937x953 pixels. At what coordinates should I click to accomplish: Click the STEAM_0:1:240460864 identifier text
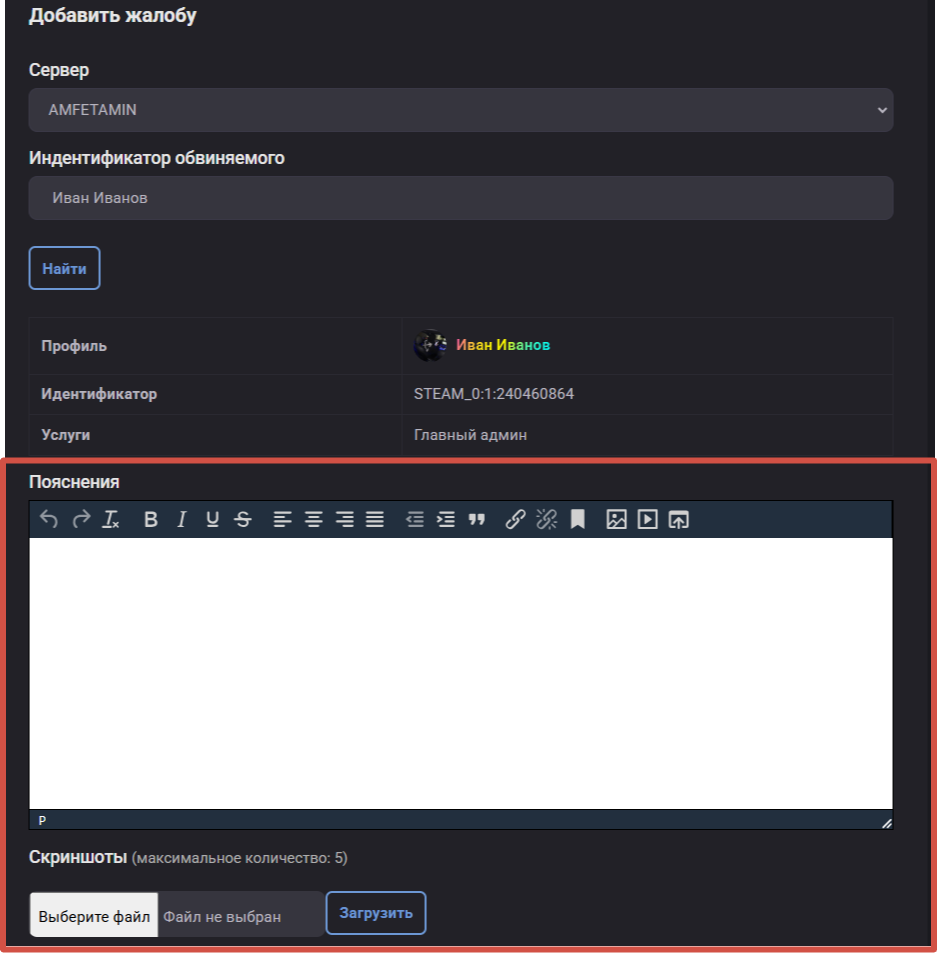[493, 394]
